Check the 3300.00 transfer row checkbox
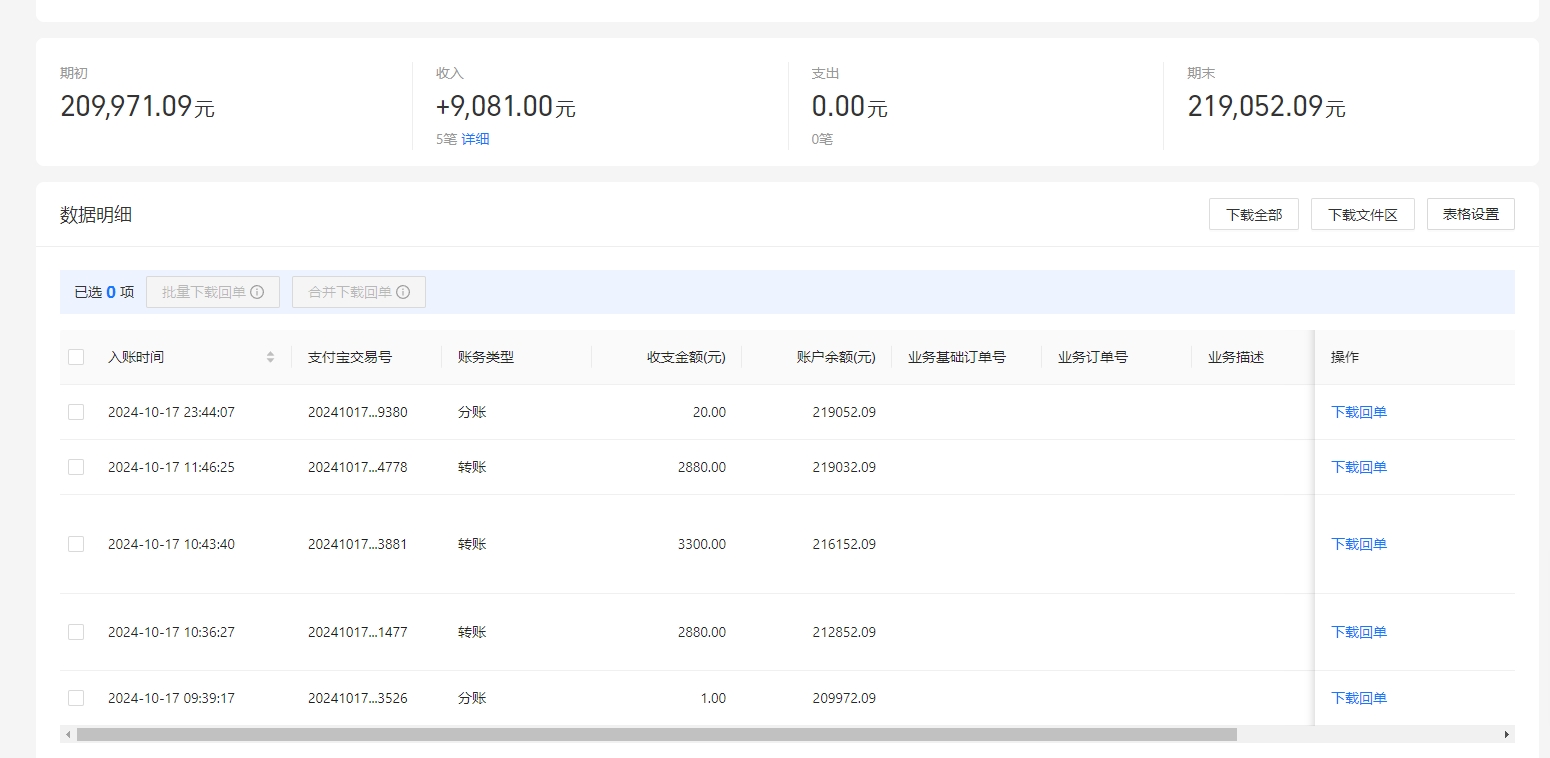Image resolution: width=1550 pixels, height=758 pixels. (x=76, y=543)
